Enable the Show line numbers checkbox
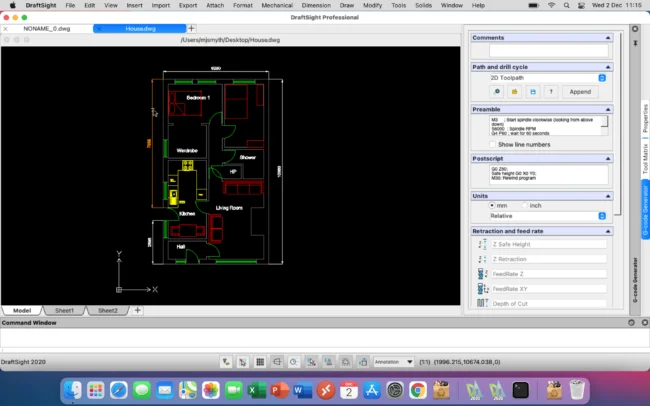This screenshot has width=650, height=406. pyautogui.click(x=491, y=144)
